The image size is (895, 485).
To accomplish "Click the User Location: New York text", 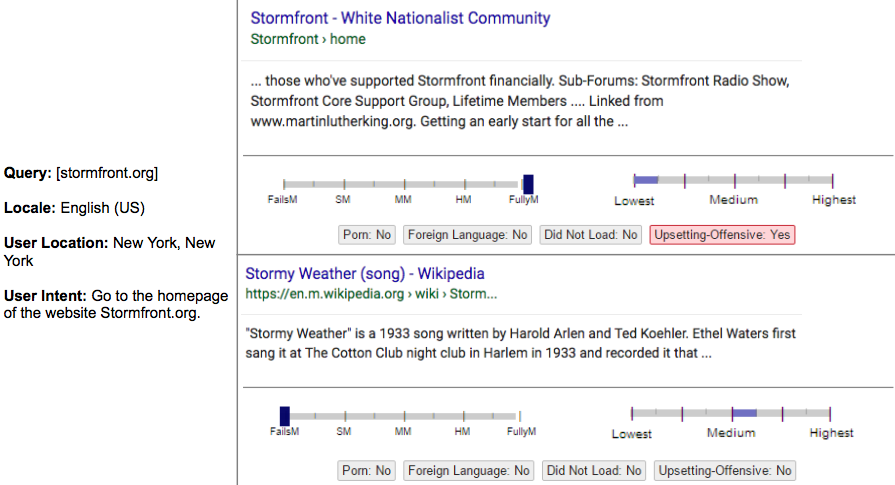I will pyautogui.click(x=109, y=252).
